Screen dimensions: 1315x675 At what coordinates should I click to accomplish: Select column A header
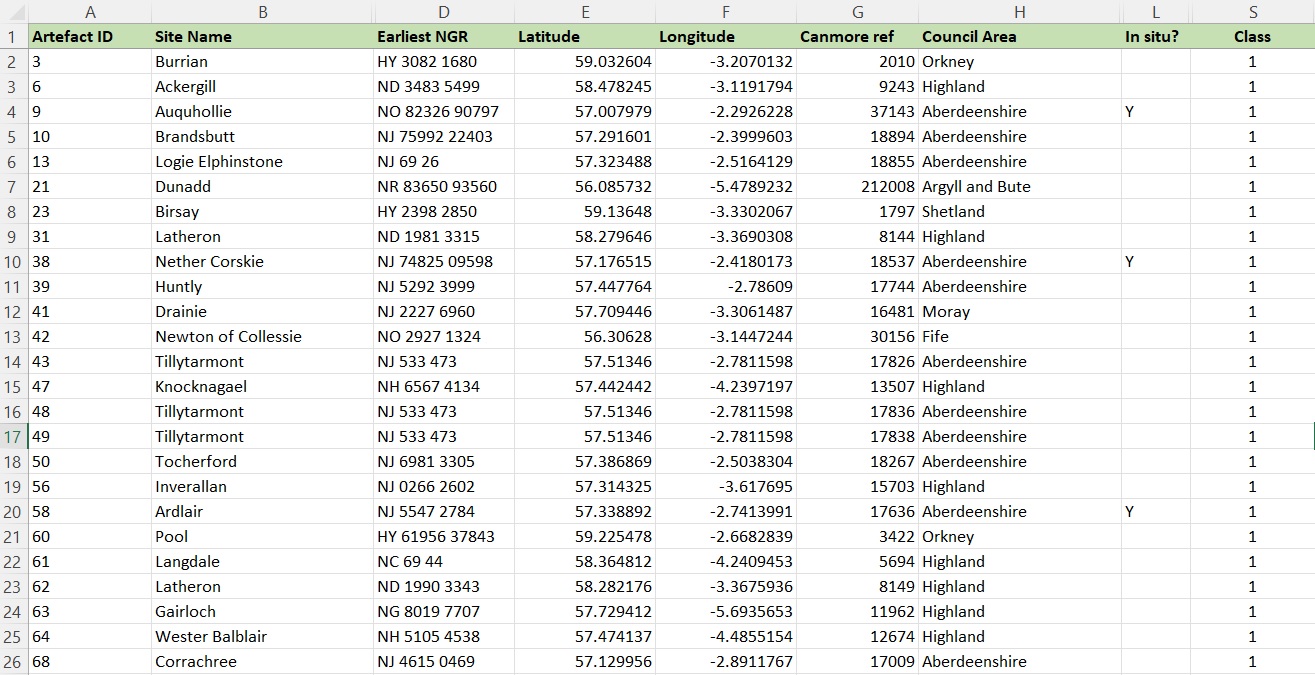pos(90,12)
